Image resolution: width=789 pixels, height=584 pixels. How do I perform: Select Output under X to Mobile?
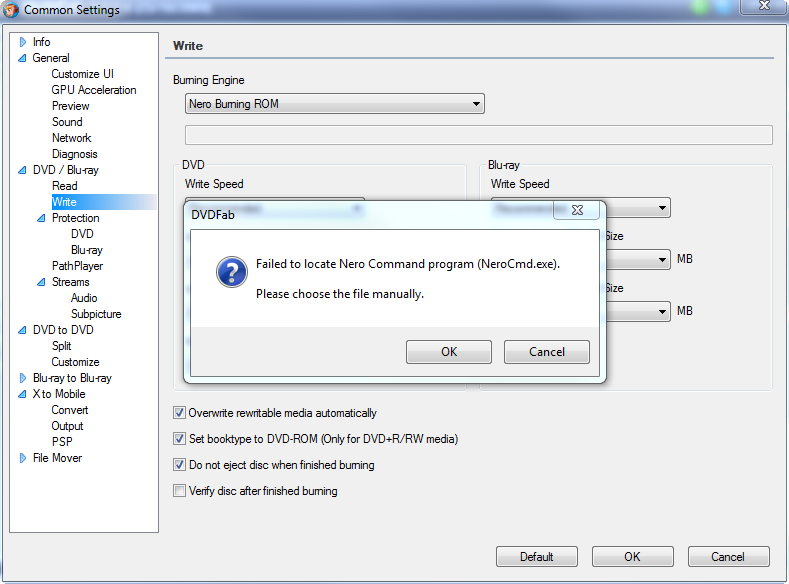coord(67,426)
